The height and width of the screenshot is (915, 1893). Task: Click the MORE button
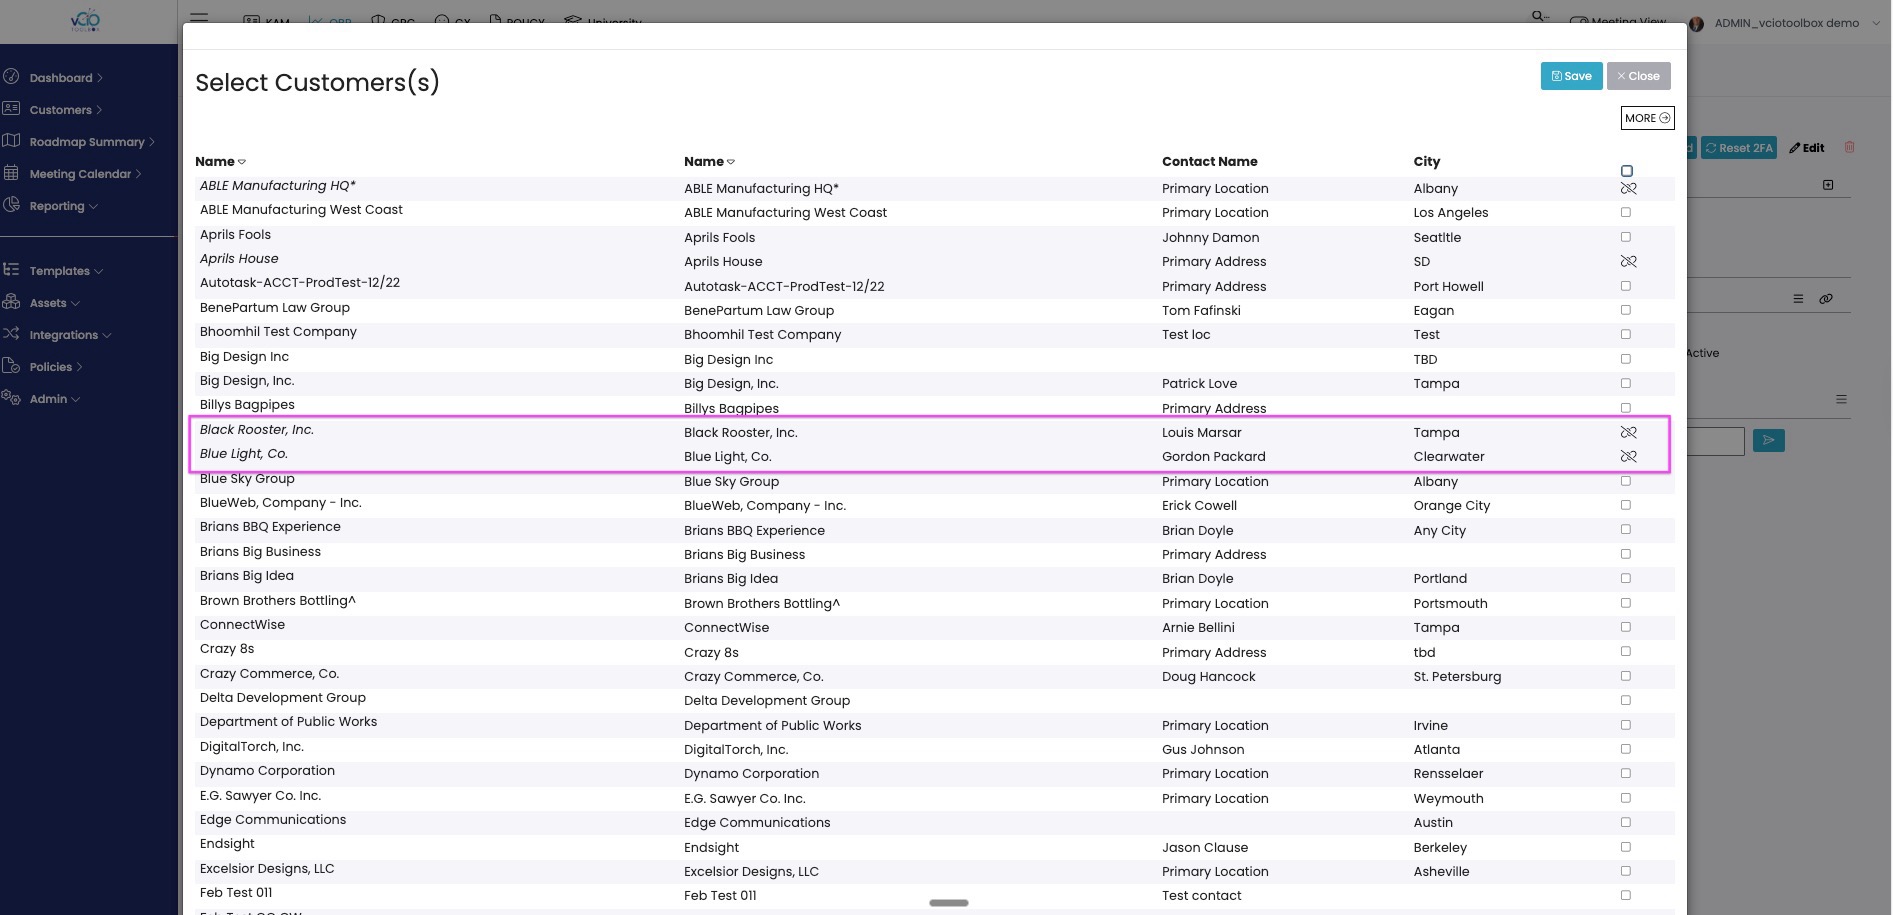tap(1647, 118)
